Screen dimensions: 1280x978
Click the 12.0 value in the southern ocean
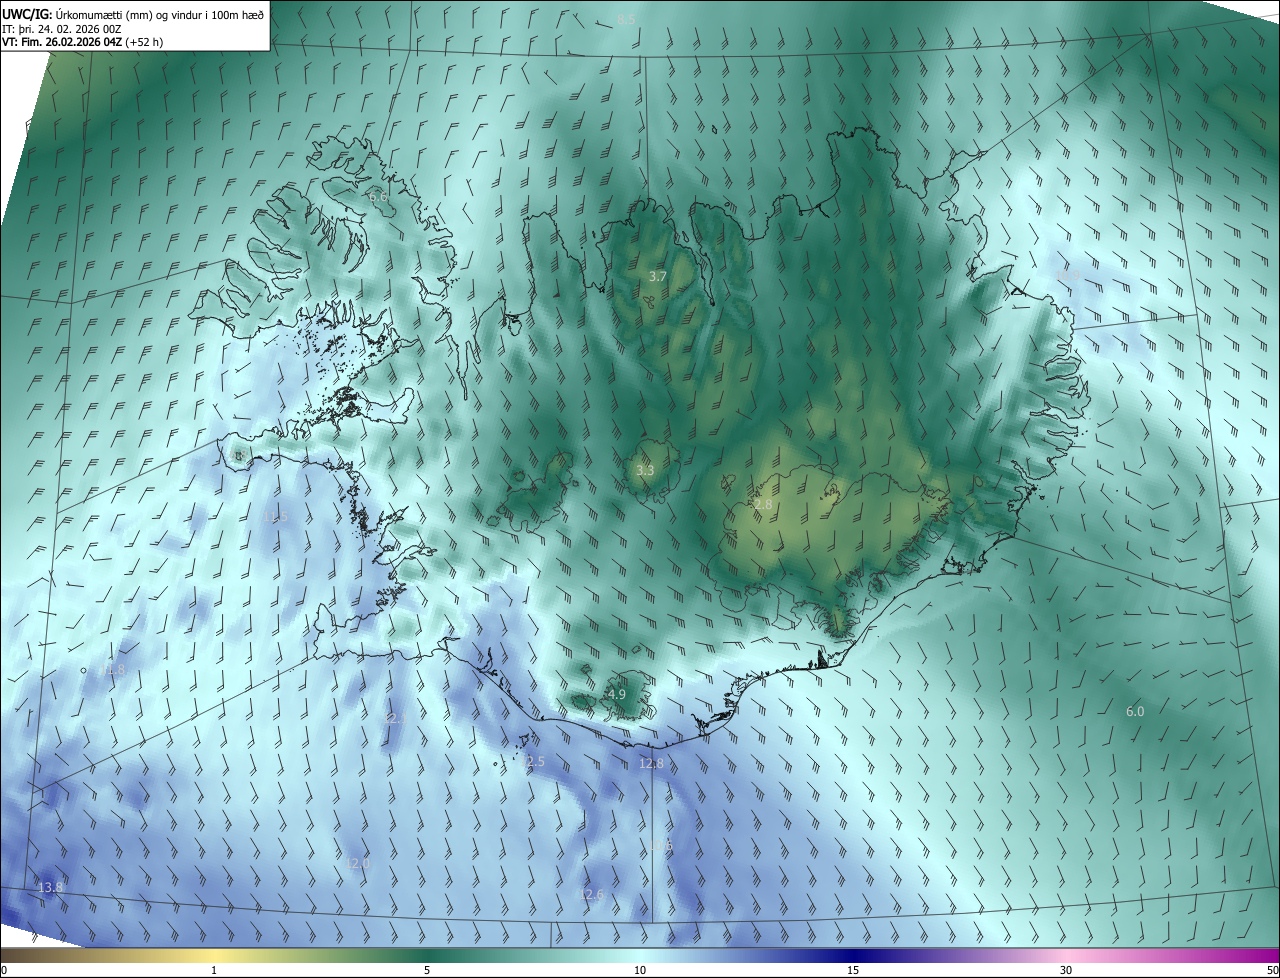pos(358,863)
